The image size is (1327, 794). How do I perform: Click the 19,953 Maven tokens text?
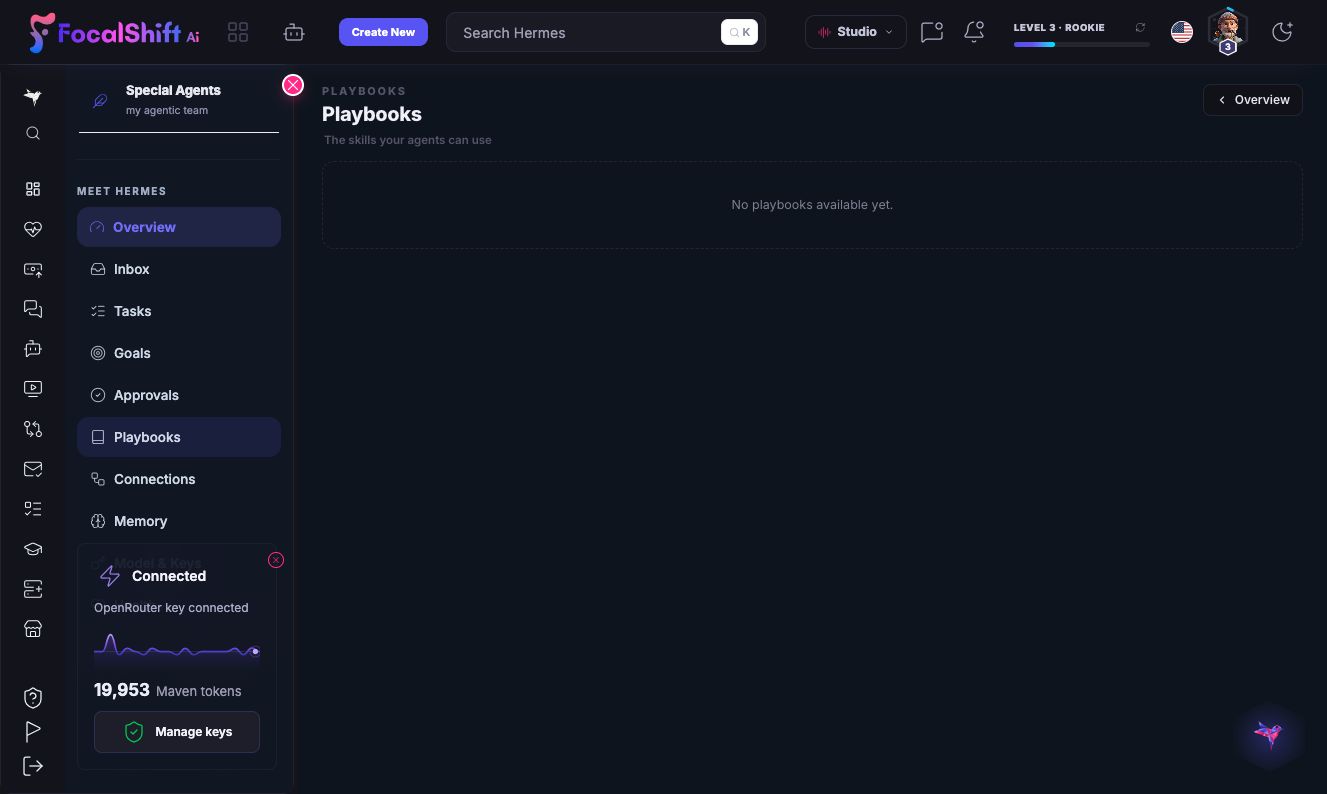(x=167, y=690)
